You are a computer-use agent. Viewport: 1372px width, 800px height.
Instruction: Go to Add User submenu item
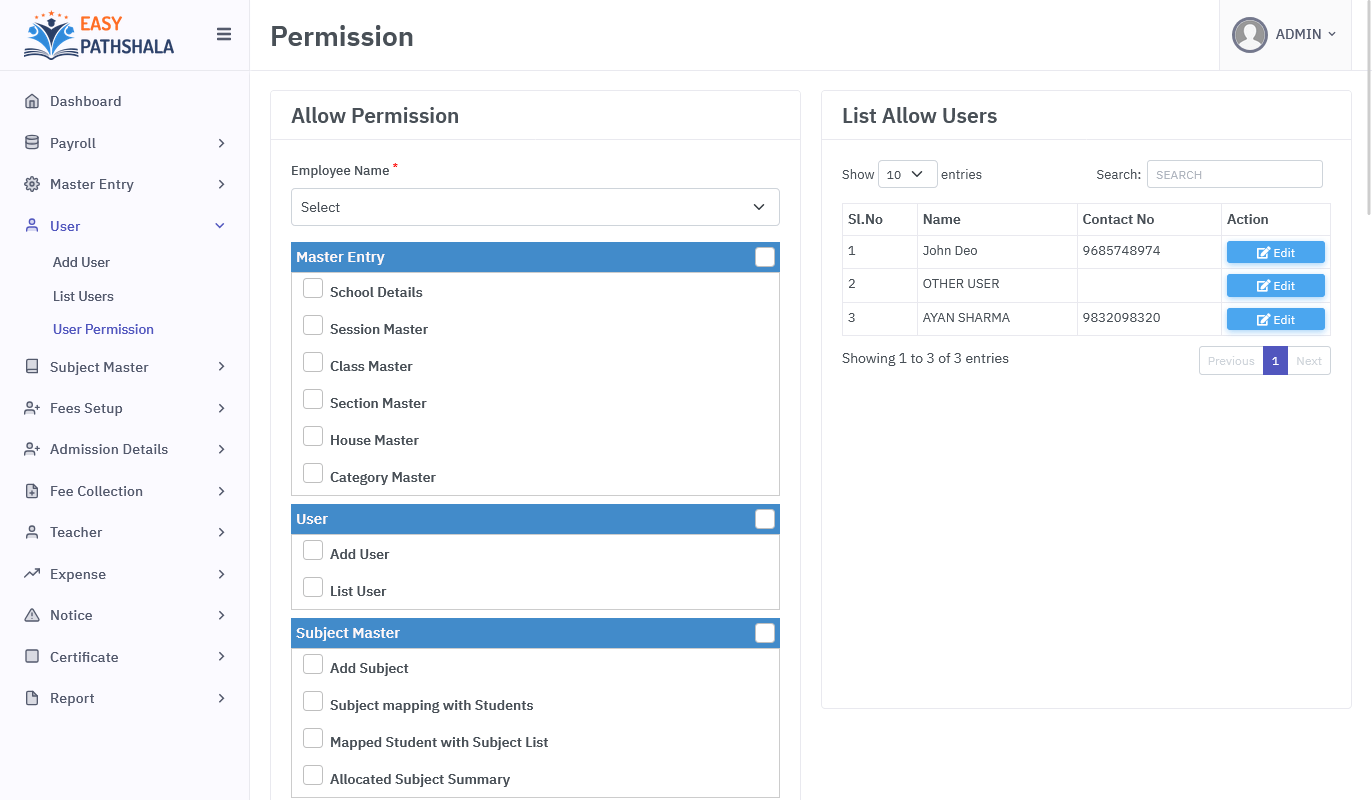click(x=81, y=262)
